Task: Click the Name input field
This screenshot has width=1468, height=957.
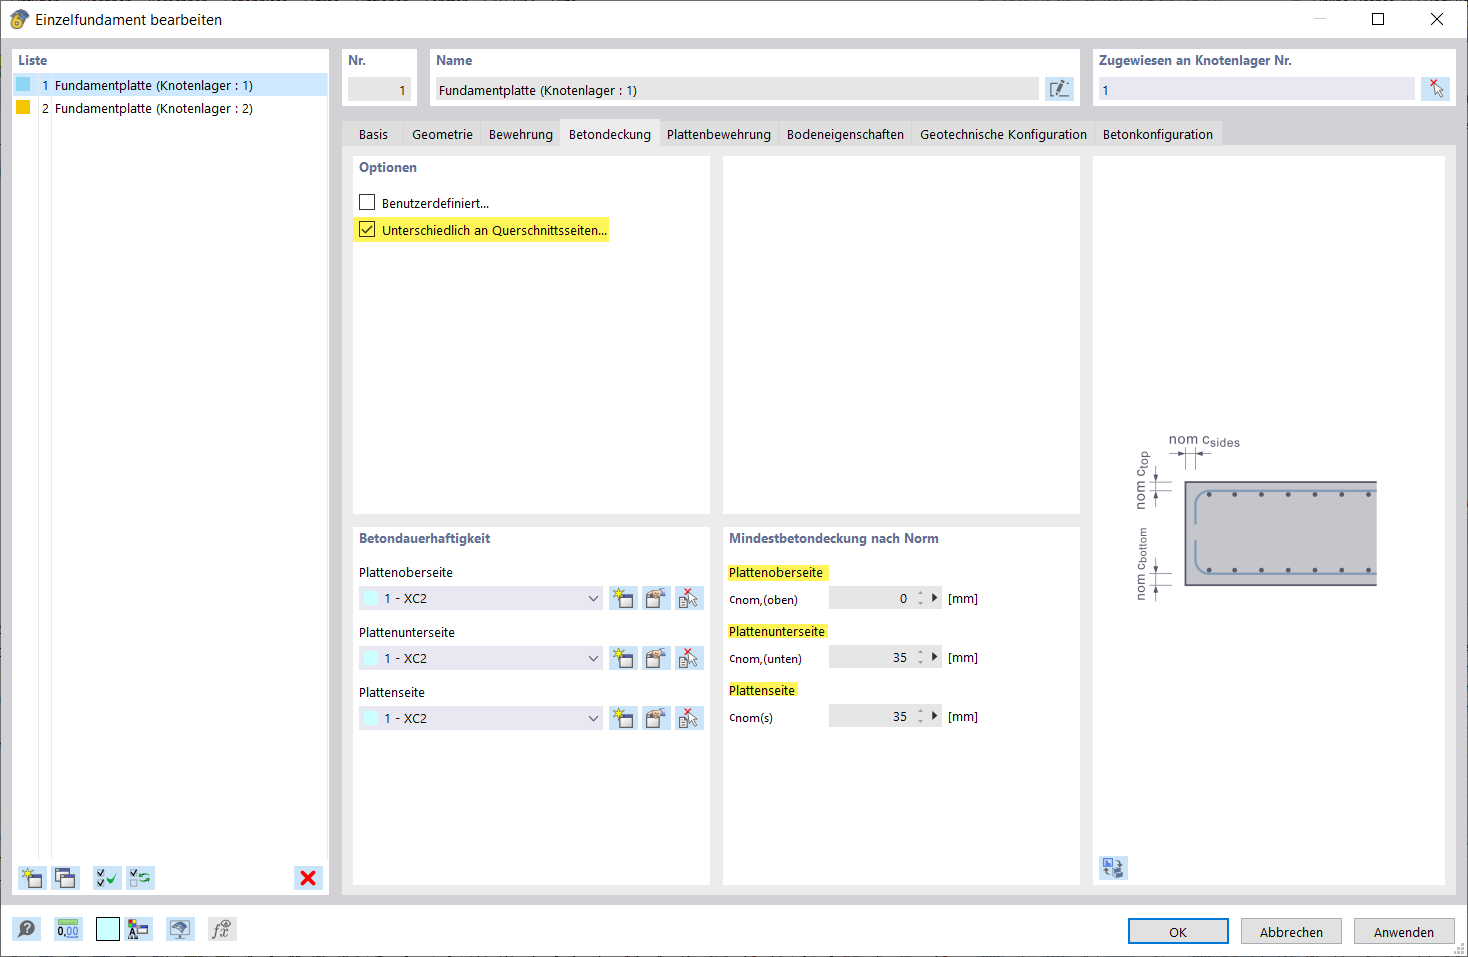Action: pyautogui.click(x=737, y=90)
